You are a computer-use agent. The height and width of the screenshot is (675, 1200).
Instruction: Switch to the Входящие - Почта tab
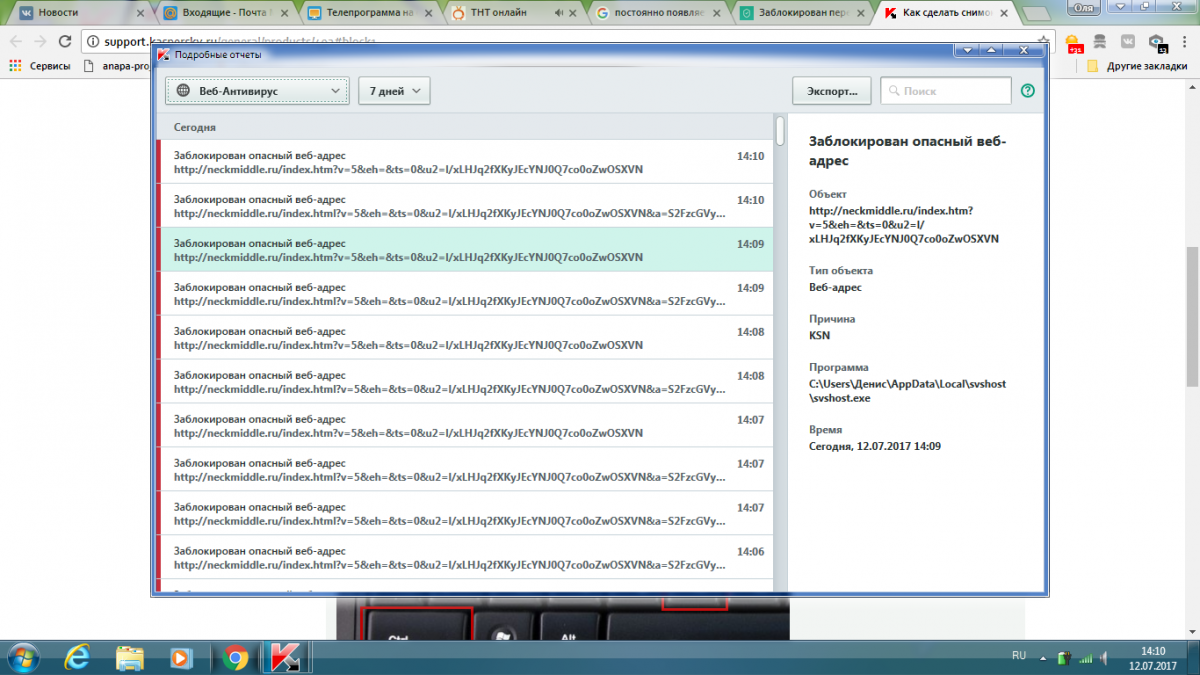click(x=225, y=13)
